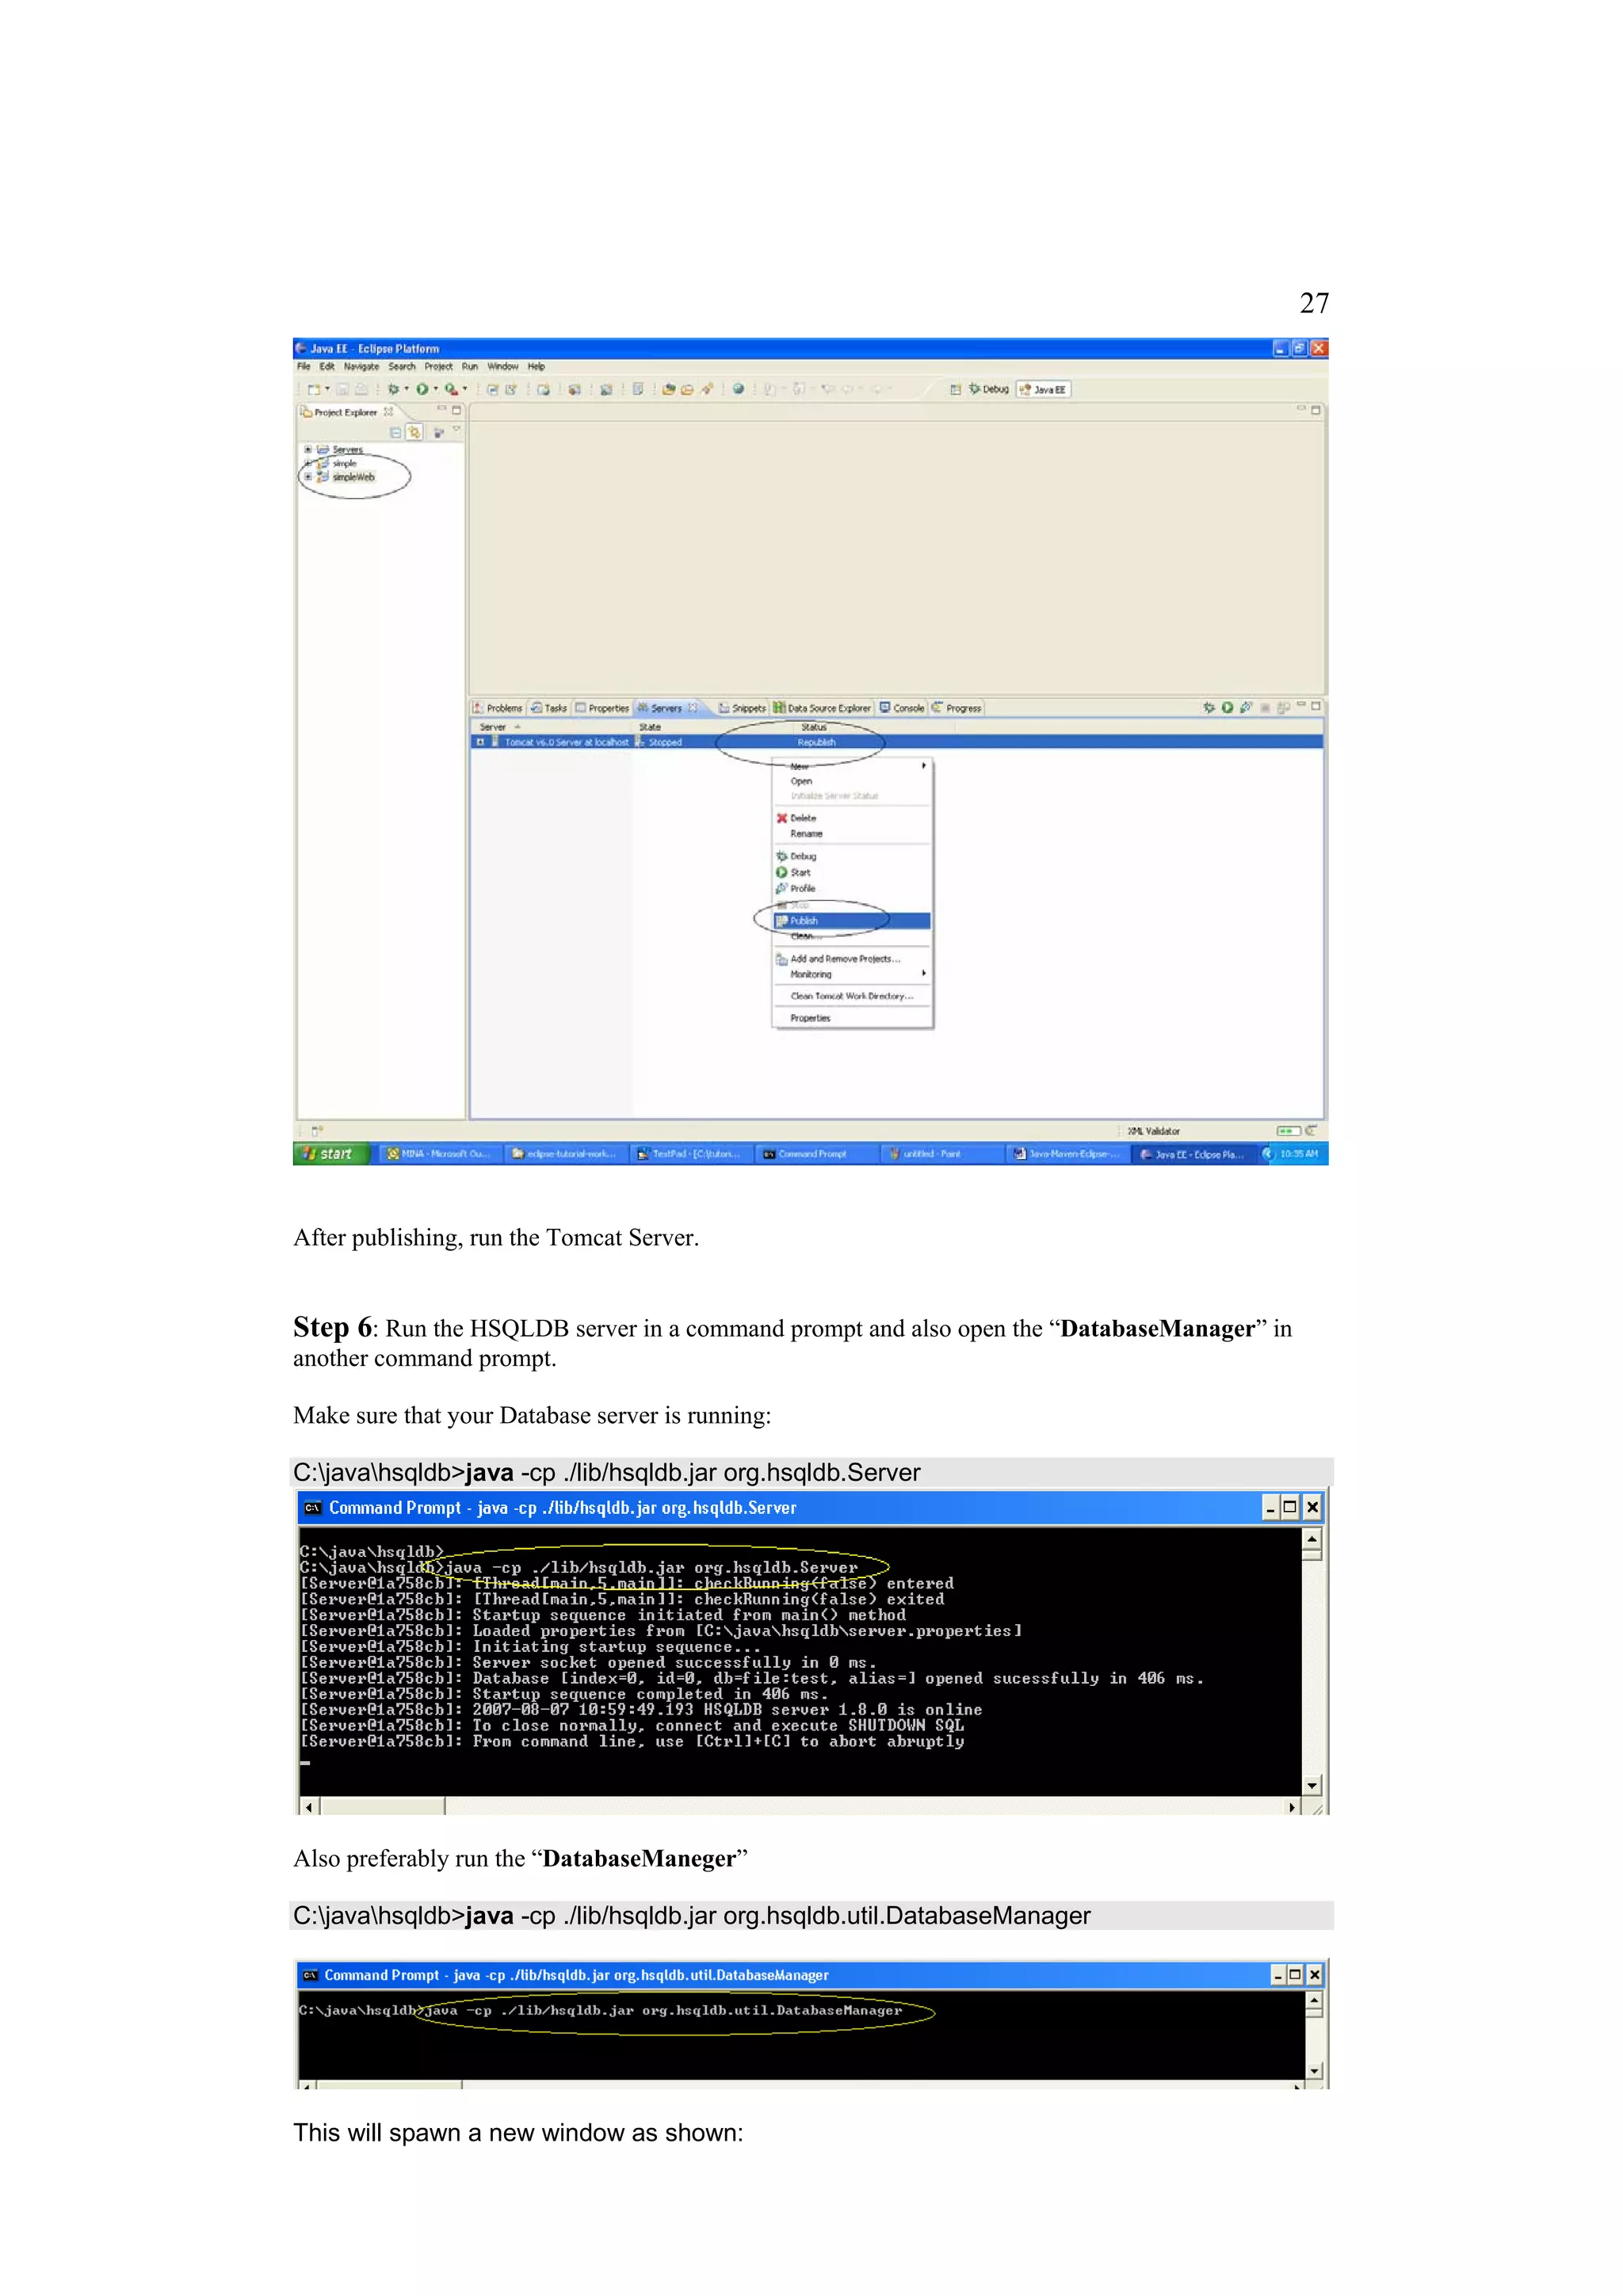Click the Open Perspective icon
Image resolution: width=1623 pixels, height=2296 pixels.
pos(955,389)
